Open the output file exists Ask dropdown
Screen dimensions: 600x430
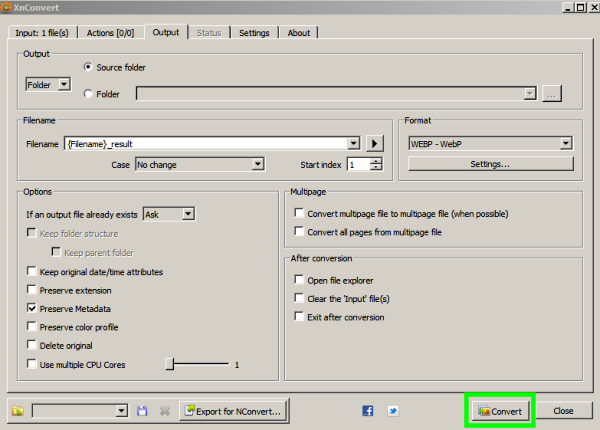pos(169,214)
